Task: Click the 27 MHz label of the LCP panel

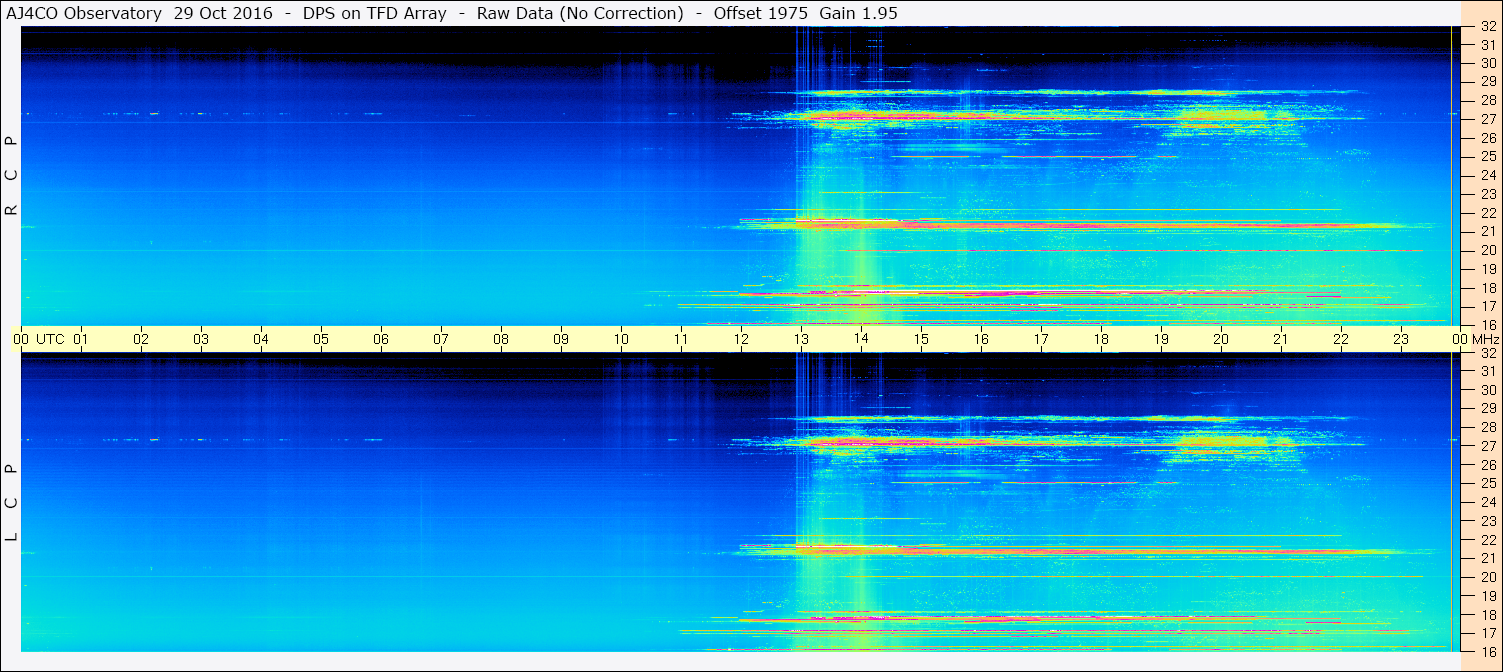Action: [x=1487, y=446]
